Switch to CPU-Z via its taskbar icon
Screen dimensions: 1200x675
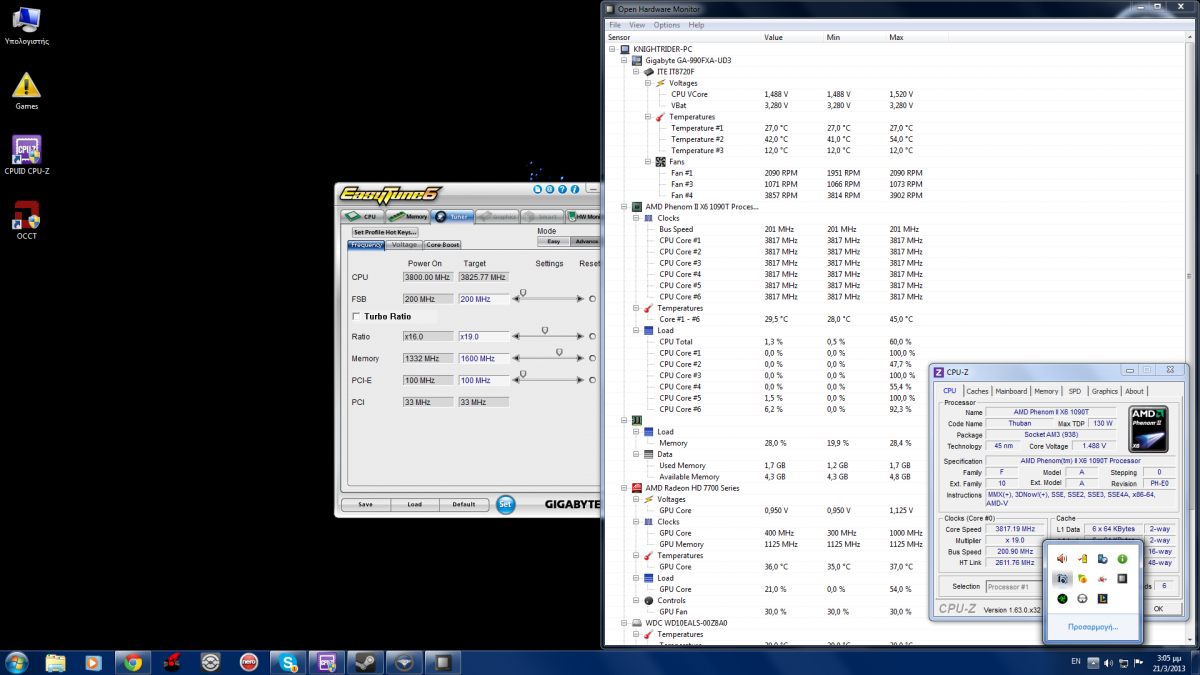point(326,662)
